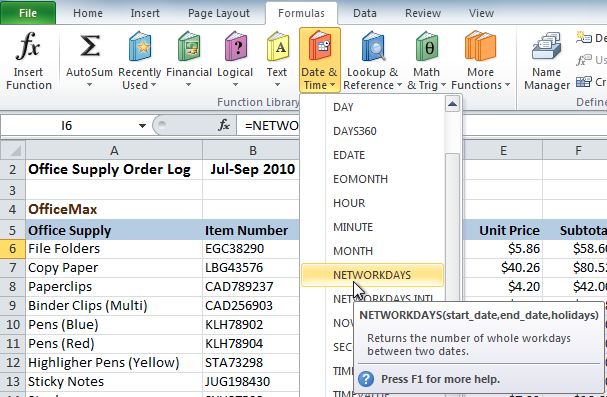Choose HOUR from the function list
Screen dimensions: 607x397
coord(372,203)
